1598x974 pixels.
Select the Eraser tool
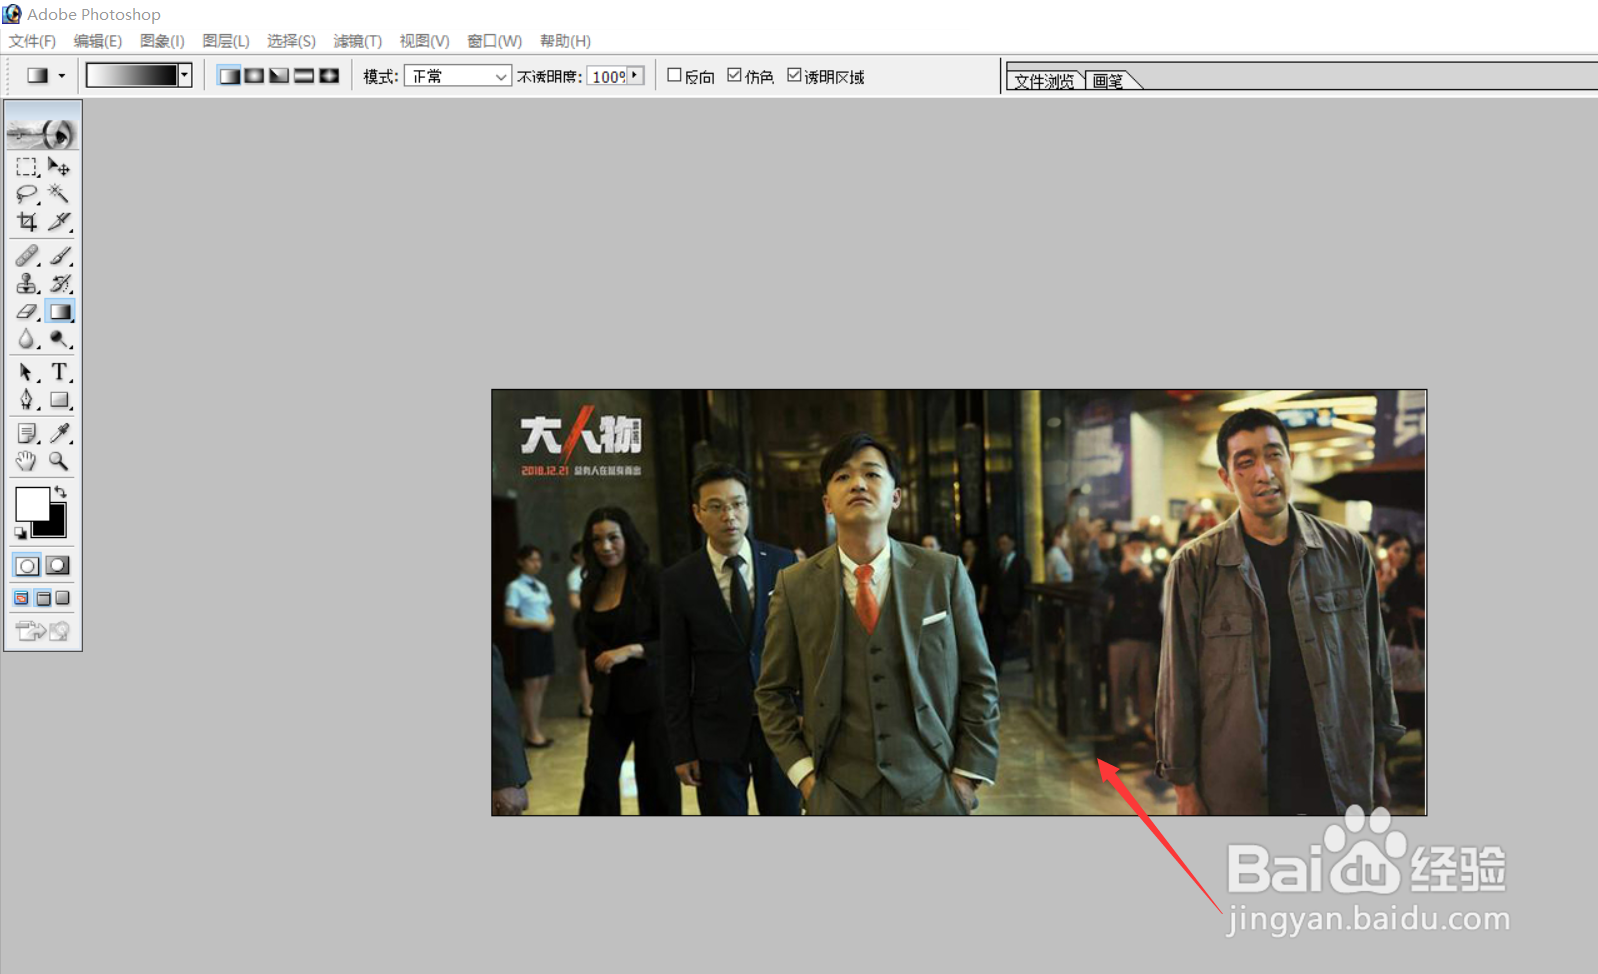[27, 312]
